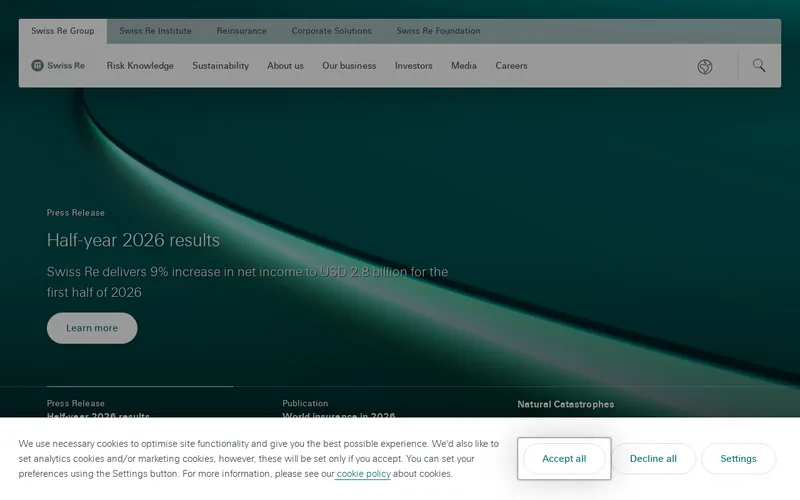
Task: Open the Sustainability menu
Action: click(220, 66)
